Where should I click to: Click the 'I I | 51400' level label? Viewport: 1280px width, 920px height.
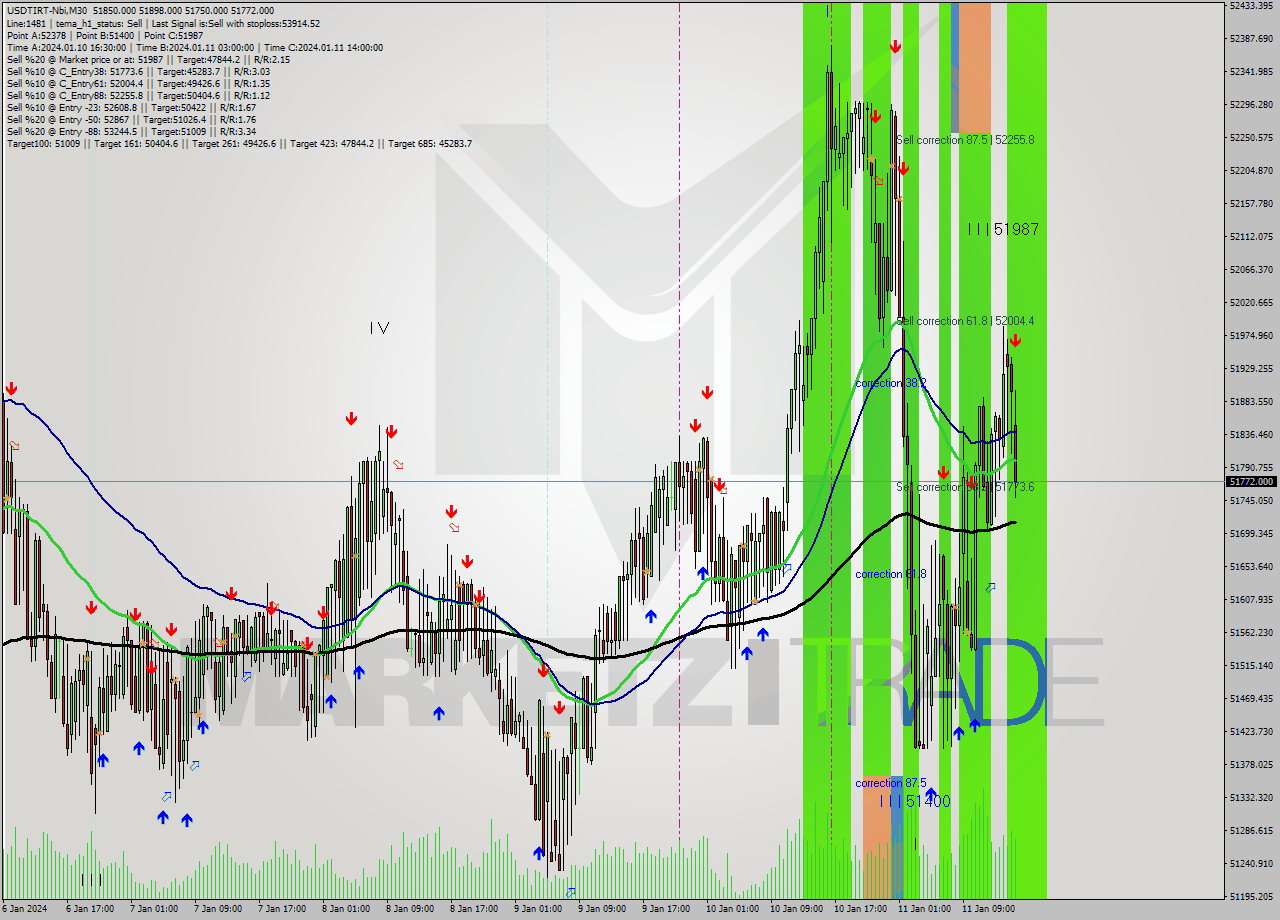[915, 801]
